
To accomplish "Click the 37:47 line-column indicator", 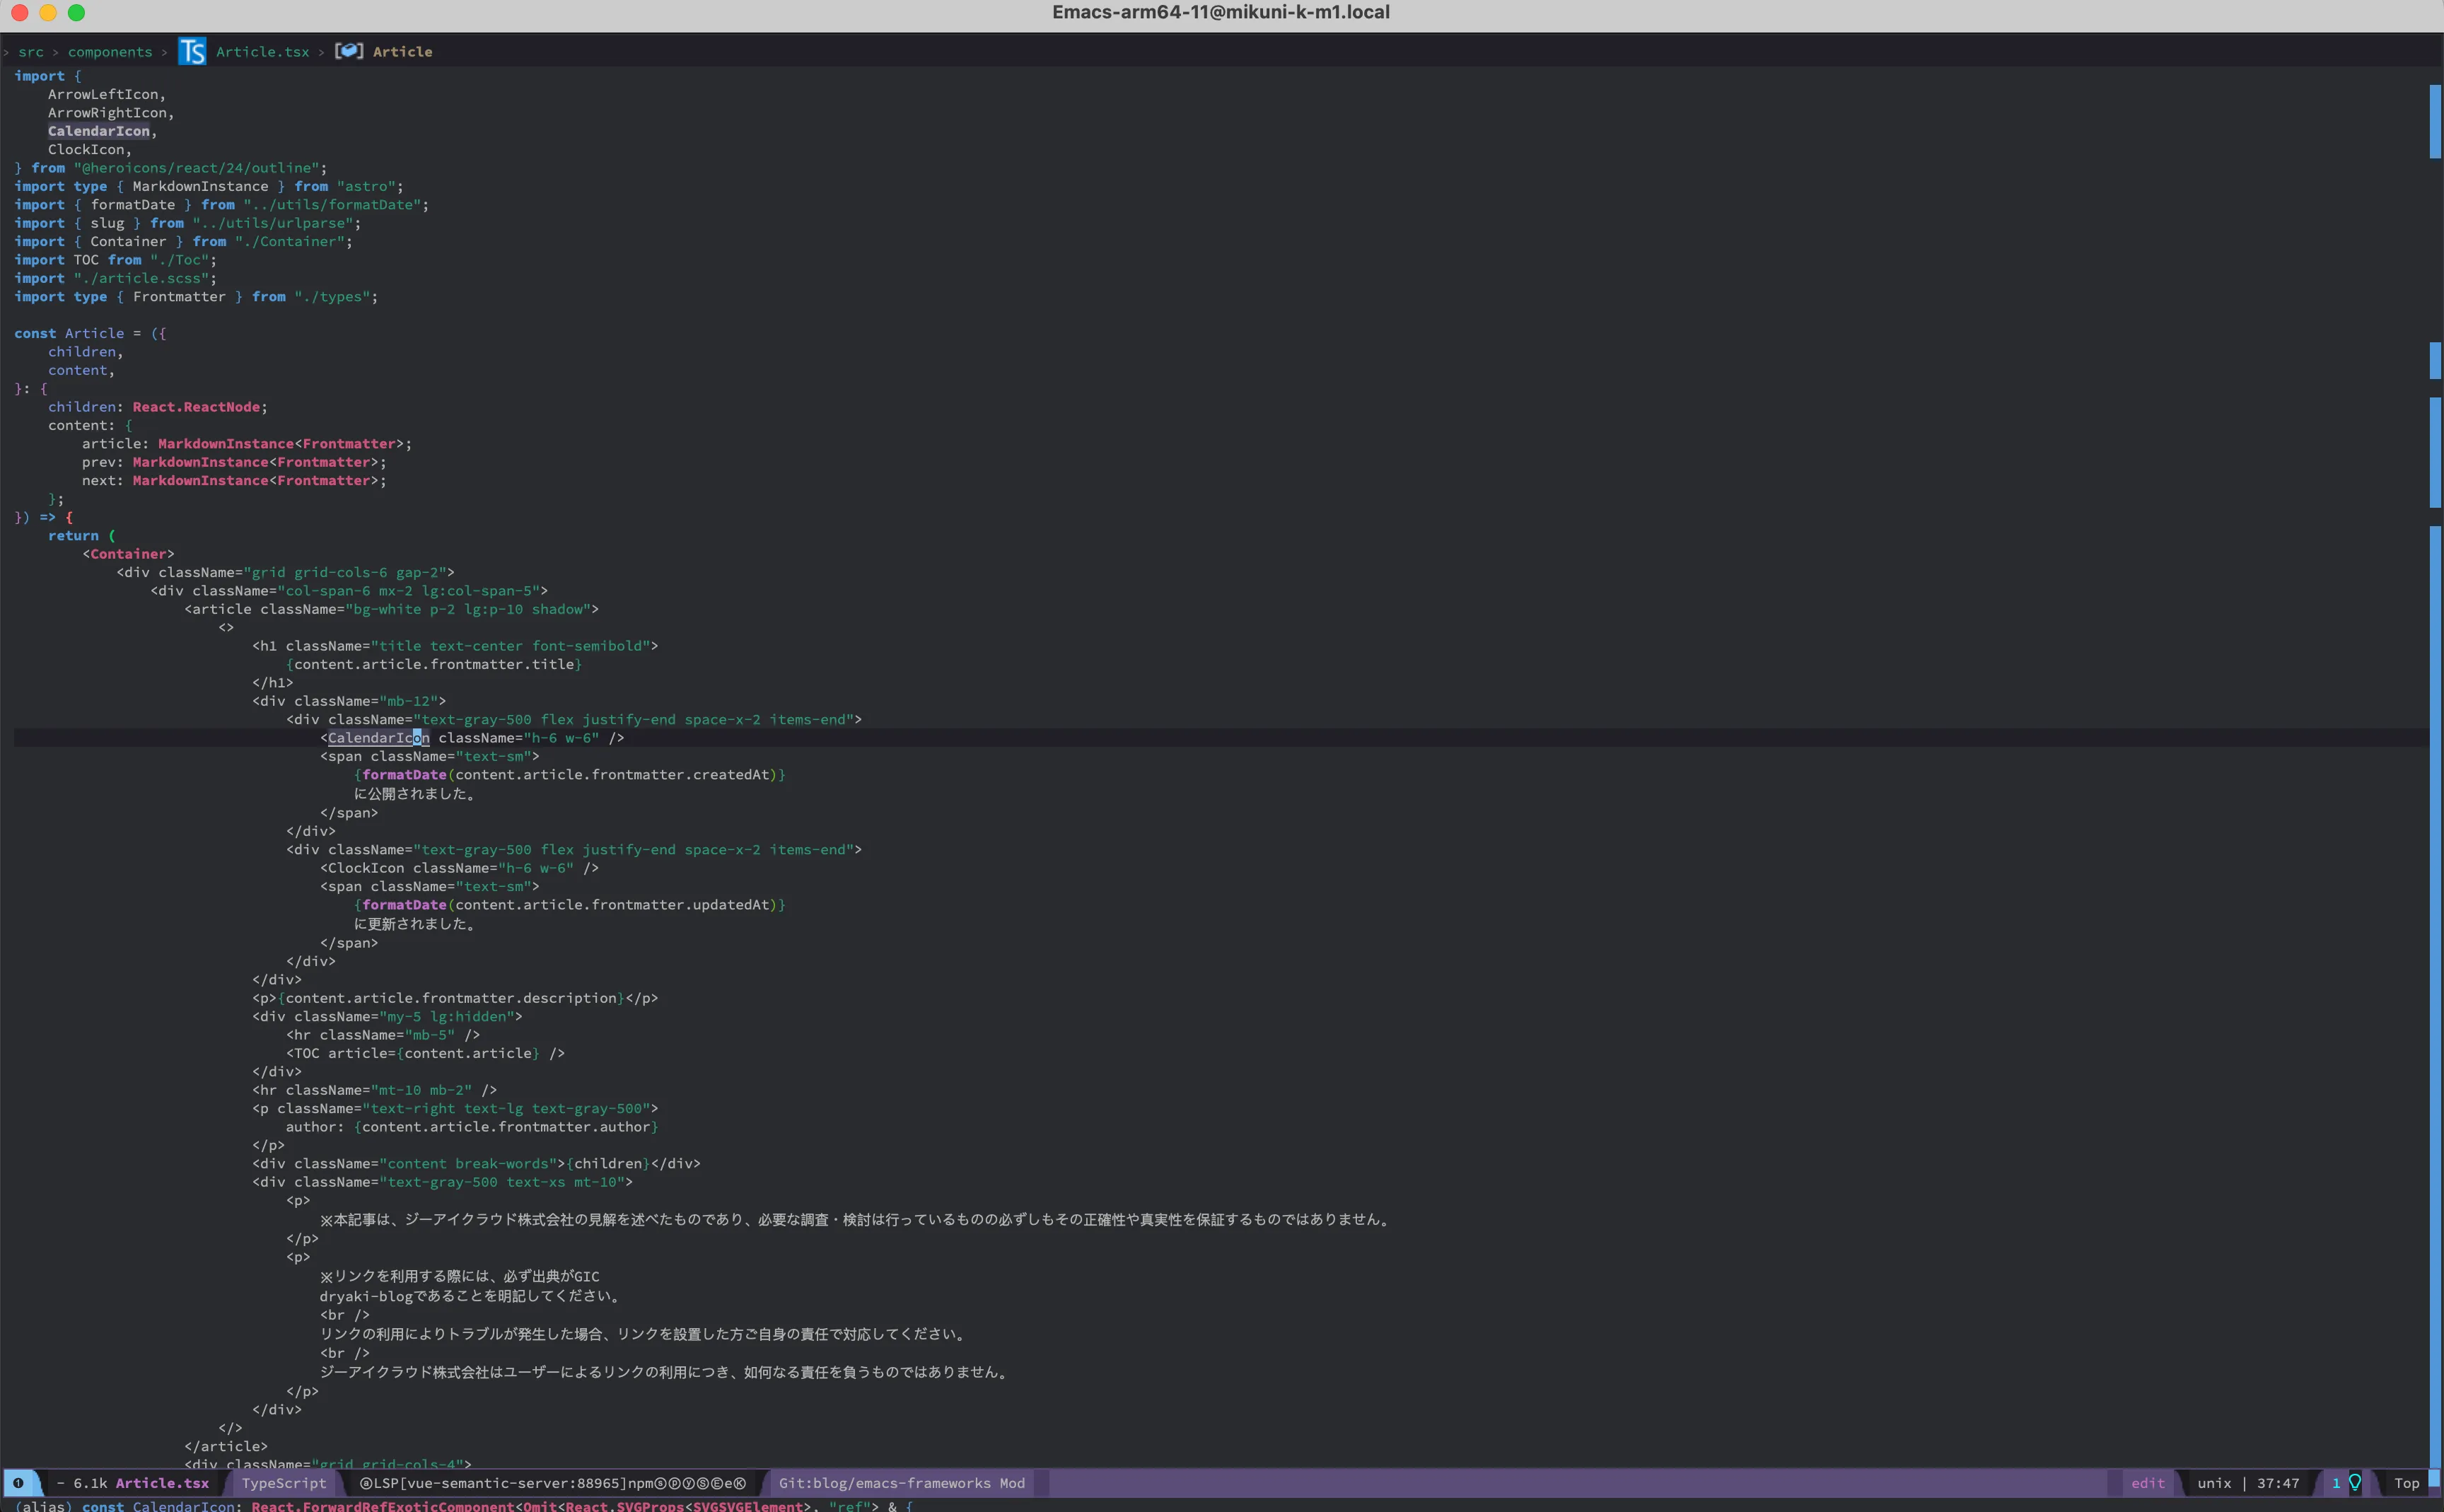I will pos(2278,1484).
